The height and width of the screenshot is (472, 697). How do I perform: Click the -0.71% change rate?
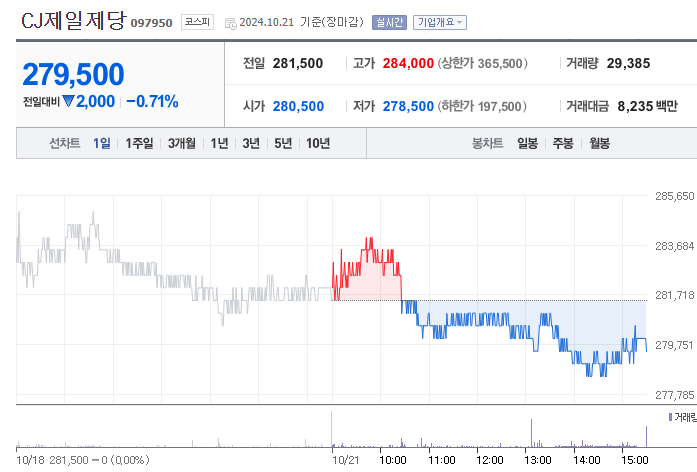[152, 101]
